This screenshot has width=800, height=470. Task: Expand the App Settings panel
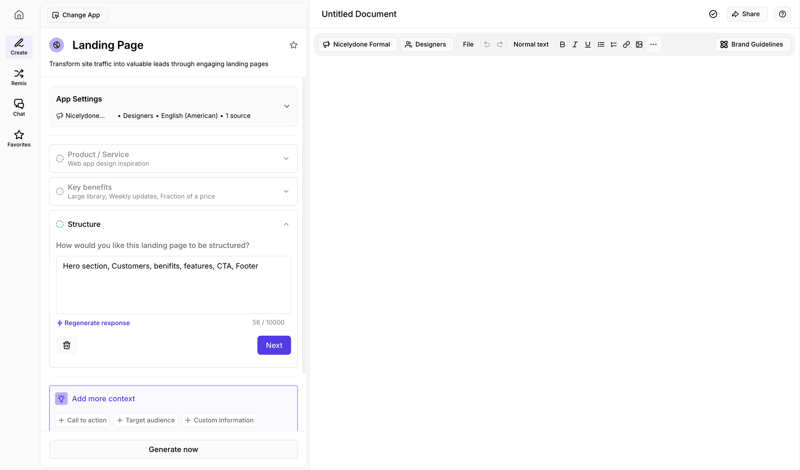pyautogui.click(x=287, y=106)
